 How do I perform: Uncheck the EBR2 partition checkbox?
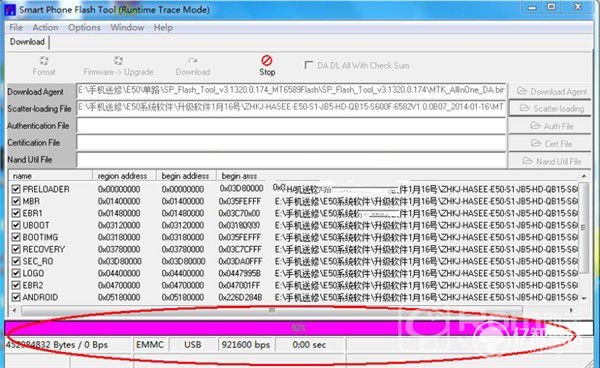click(16, 285)
